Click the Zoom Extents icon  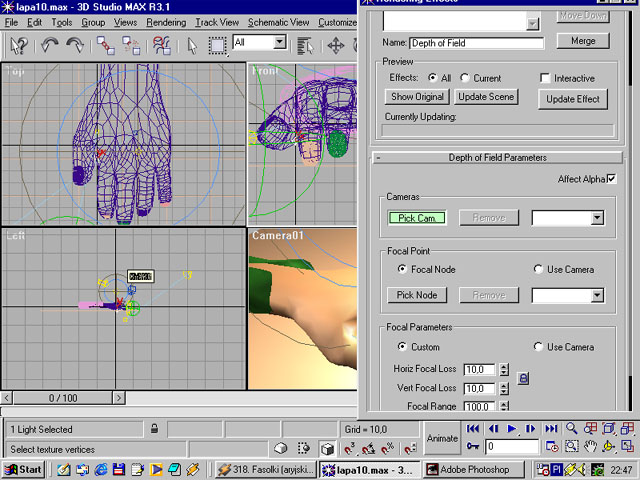608,428
